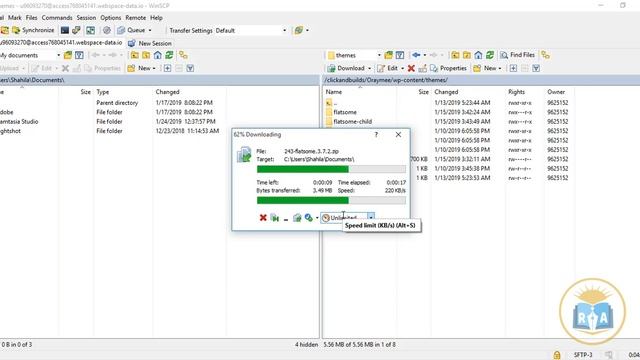This screenshot has width=640, height=360.
Task: Sort remote files by Owner column
Action: click(x=556, y=92)
